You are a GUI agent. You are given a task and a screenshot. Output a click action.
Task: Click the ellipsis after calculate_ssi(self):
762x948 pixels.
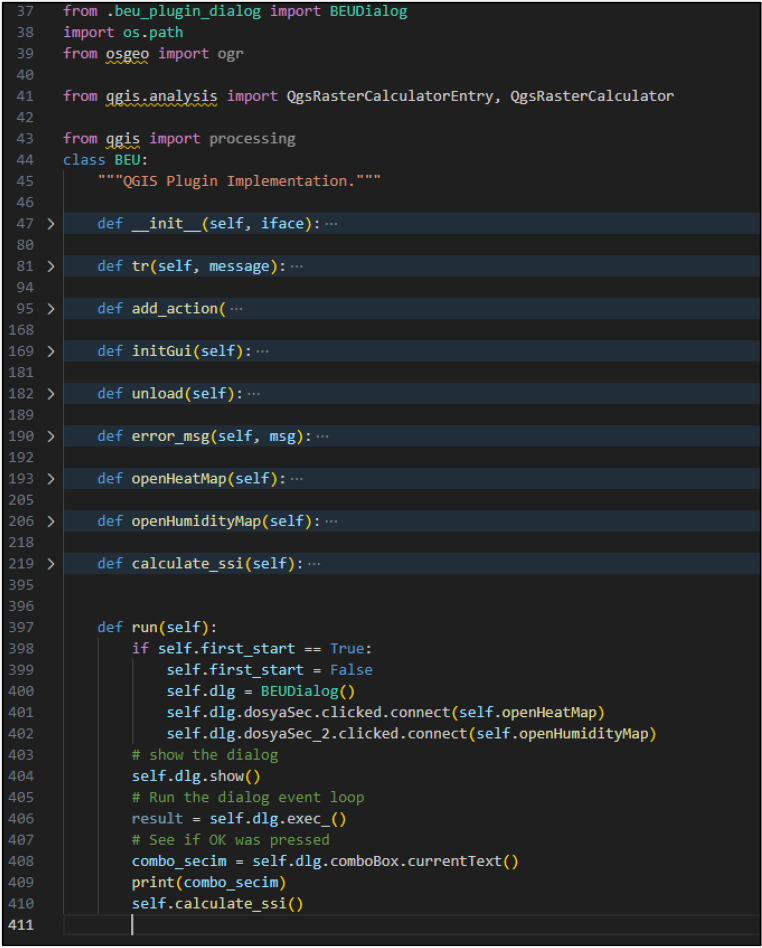coord(314,564)
